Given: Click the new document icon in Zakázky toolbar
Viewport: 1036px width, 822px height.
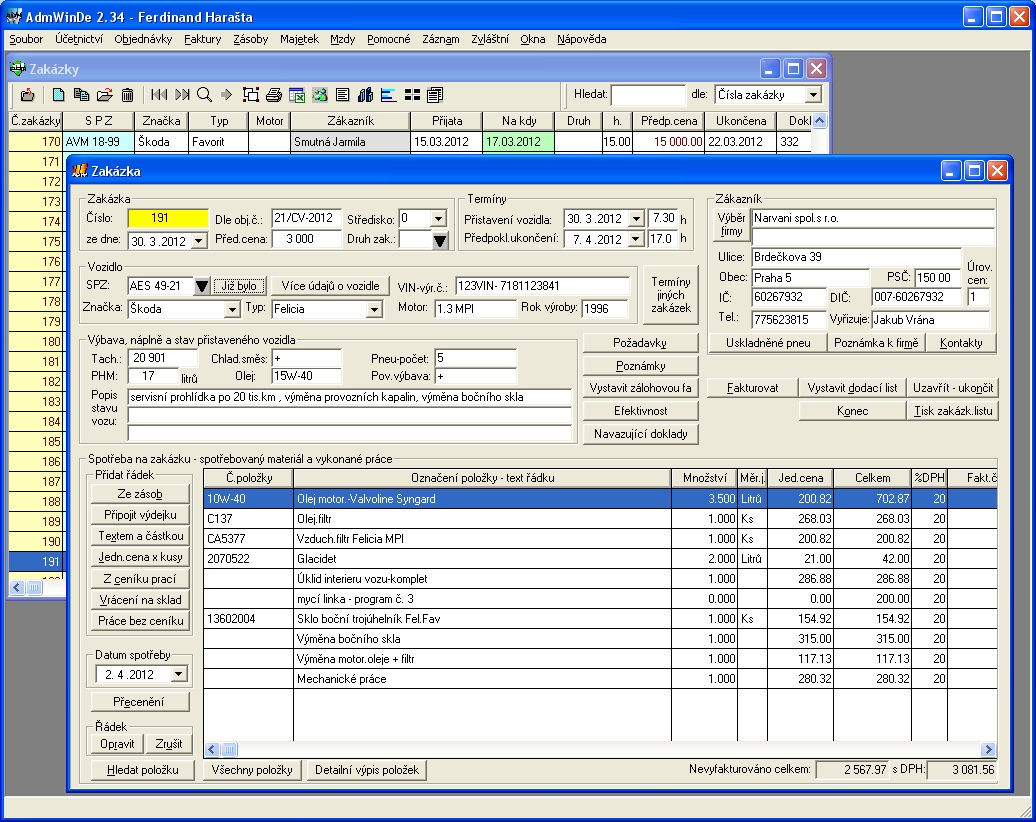Looking at the screenshot, I should 59,95.
